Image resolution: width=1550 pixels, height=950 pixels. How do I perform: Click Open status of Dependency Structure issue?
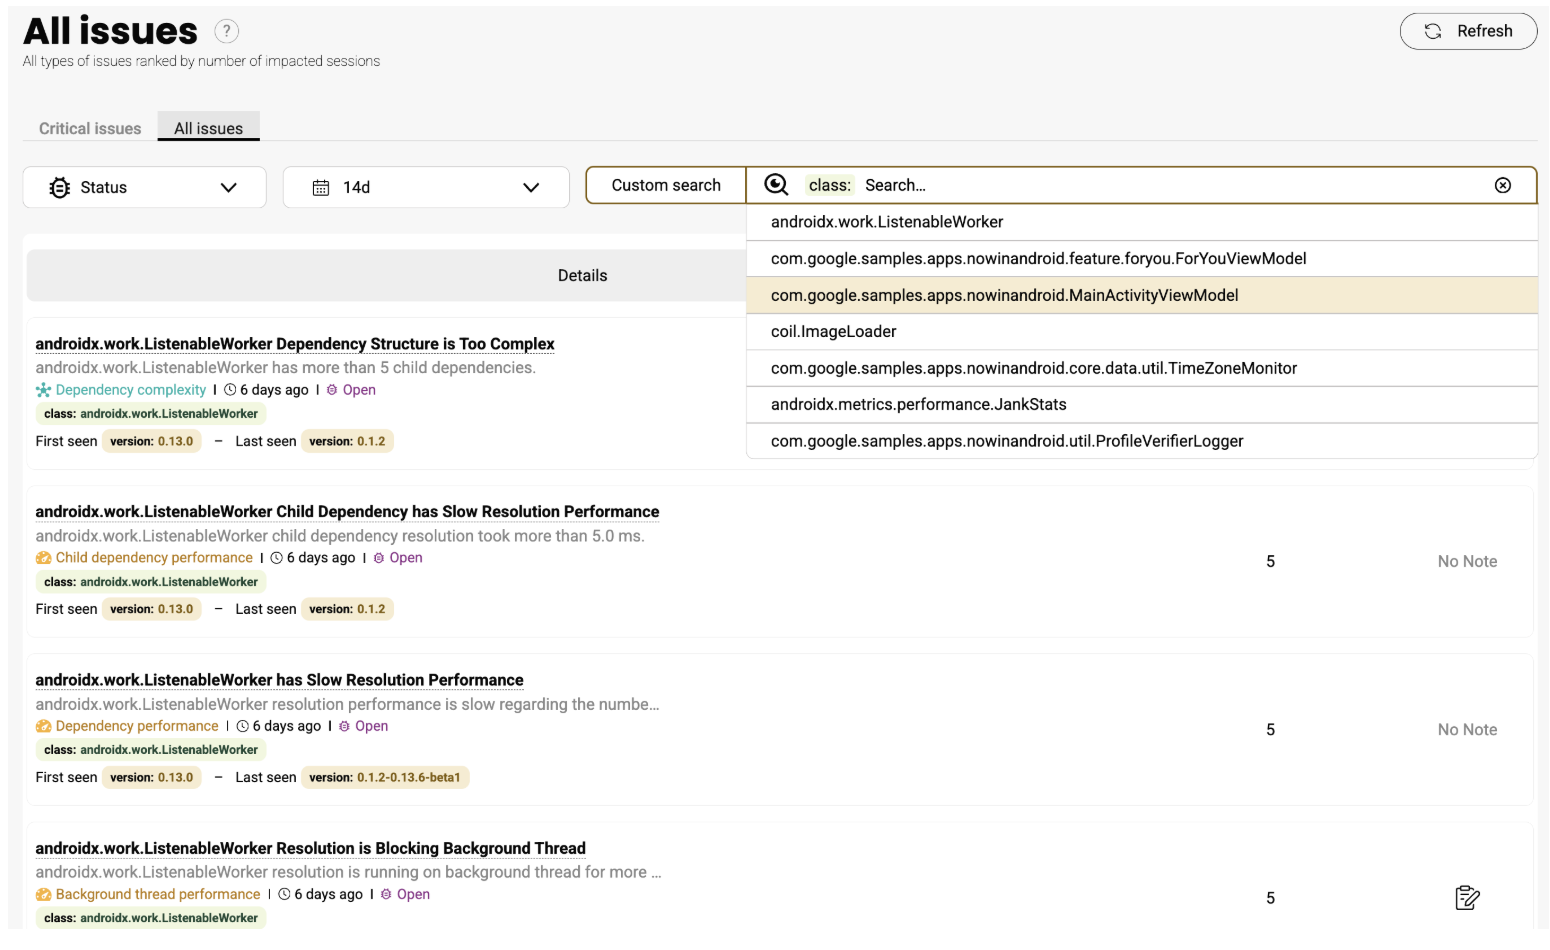(x=351, y=390)
